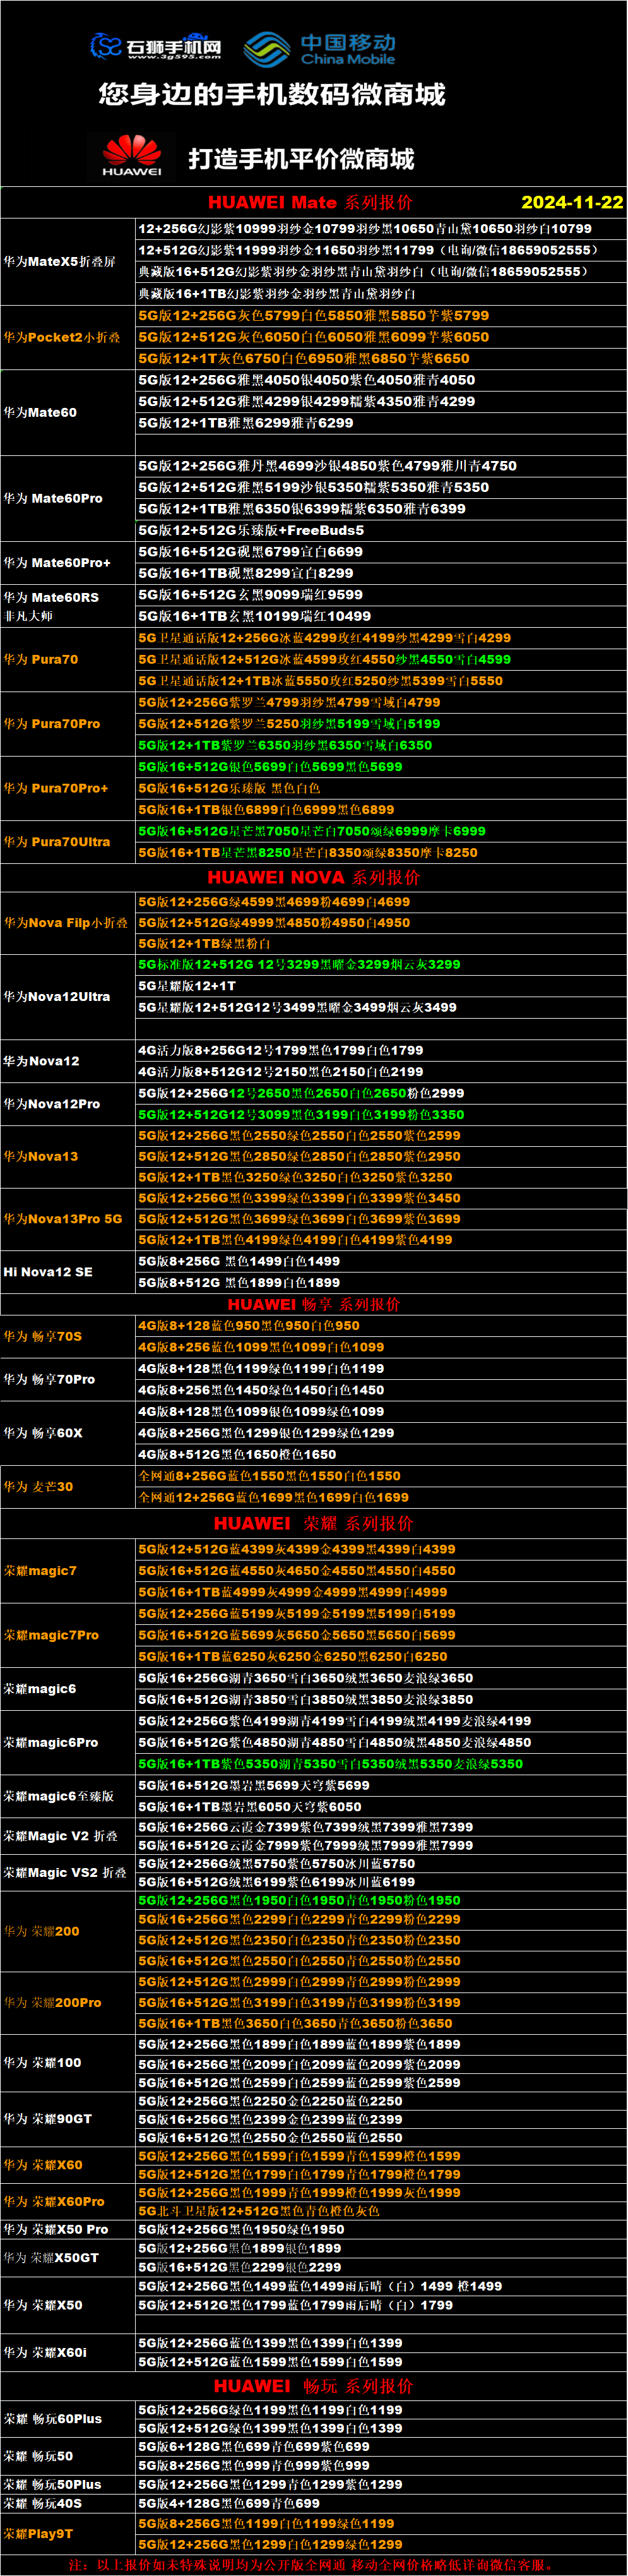Click the date 2024-11-22
The height and width of the screenshot is (2576, 628).
(572, 202)
